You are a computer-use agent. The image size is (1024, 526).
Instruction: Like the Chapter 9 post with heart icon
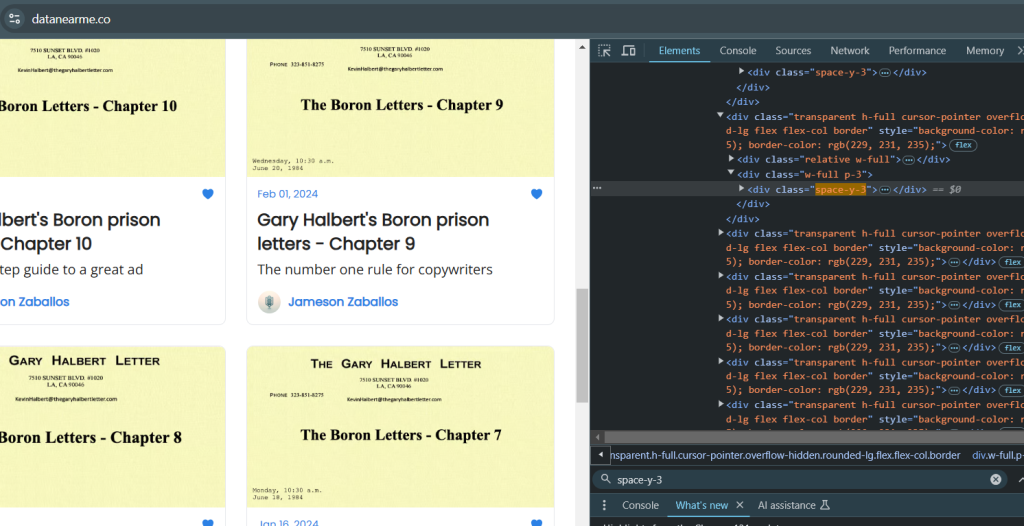point(536,194)
